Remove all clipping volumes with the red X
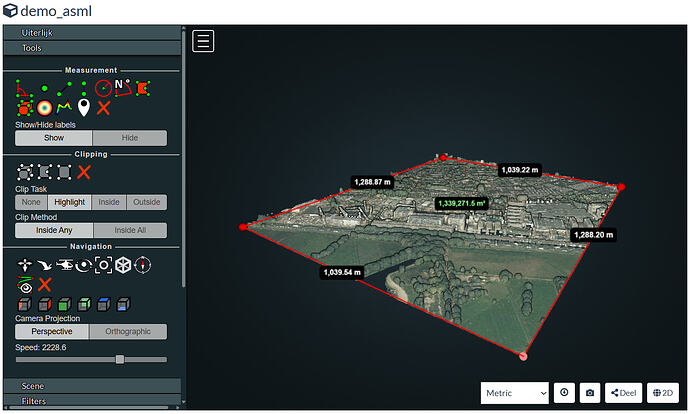 84,172
